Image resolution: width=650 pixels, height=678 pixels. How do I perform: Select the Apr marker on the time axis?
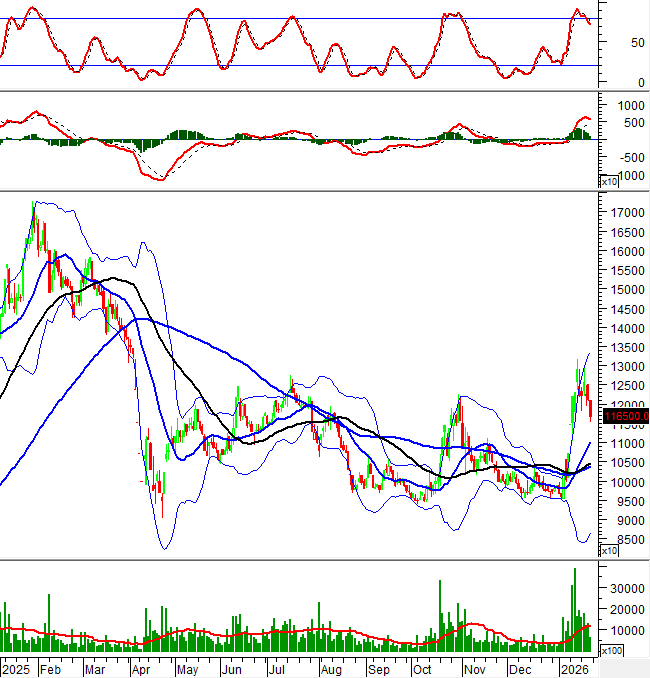(140, 667)
